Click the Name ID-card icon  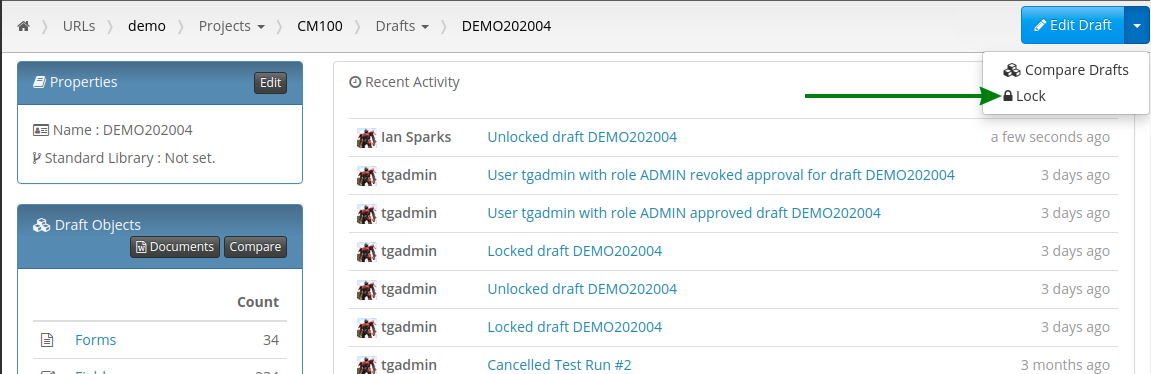tap(41, 130)
